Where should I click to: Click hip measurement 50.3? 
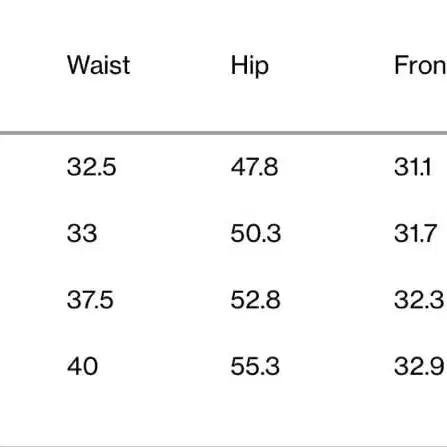[256, 233]
